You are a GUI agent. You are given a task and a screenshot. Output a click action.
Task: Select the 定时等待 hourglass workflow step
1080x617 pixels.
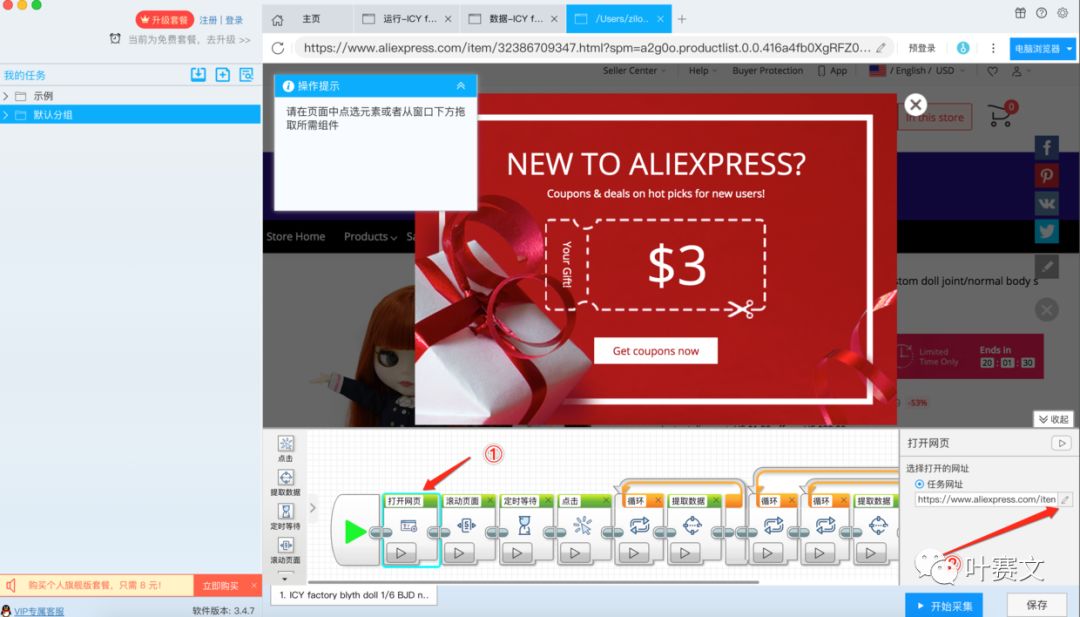point(524,525)
